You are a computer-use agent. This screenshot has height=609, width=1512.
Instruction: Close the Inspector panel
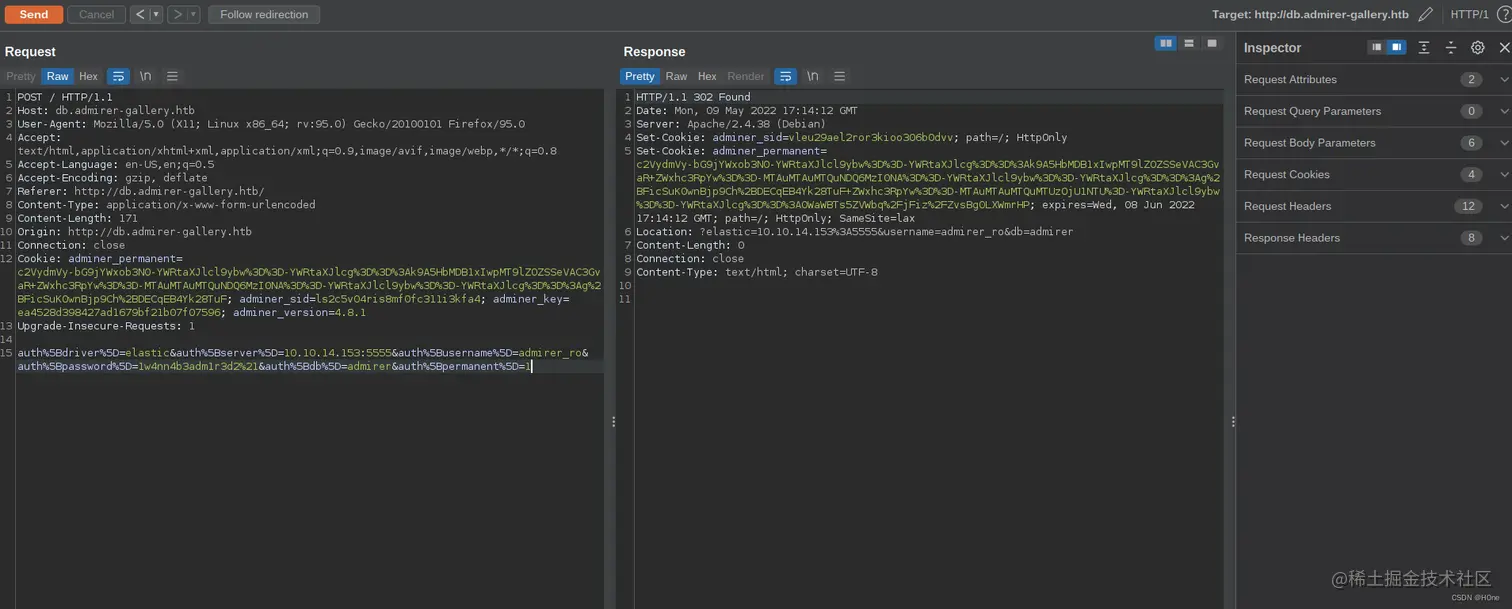click(1504, 47)
